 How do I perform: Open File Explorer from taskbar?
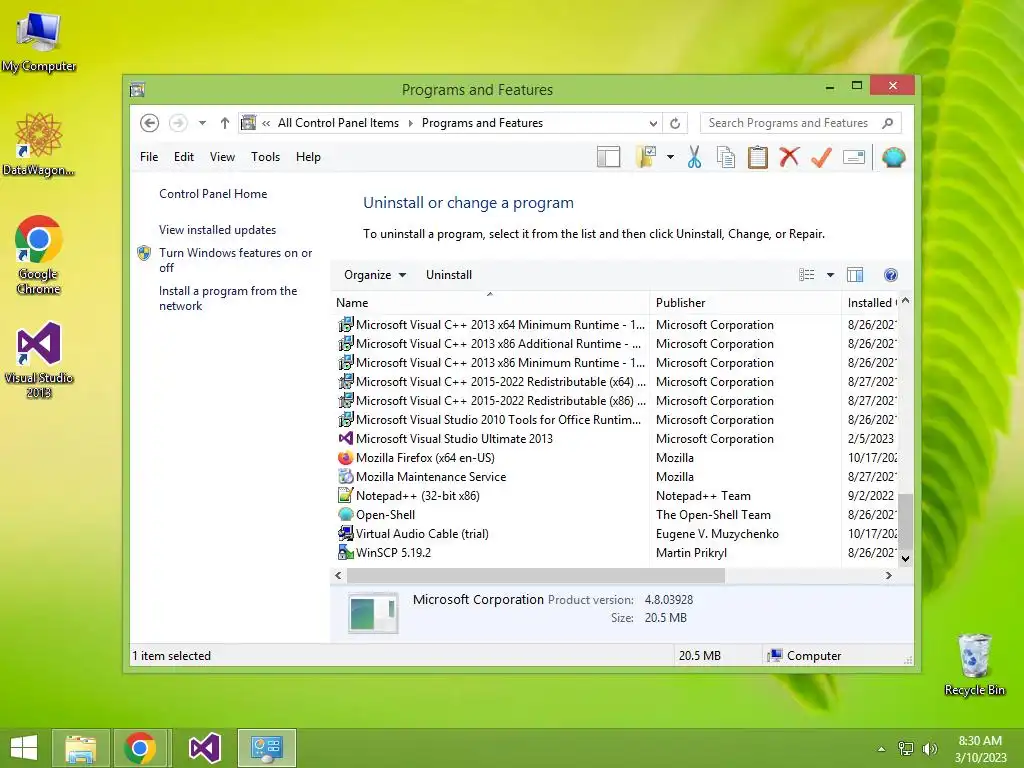point(80,748)
